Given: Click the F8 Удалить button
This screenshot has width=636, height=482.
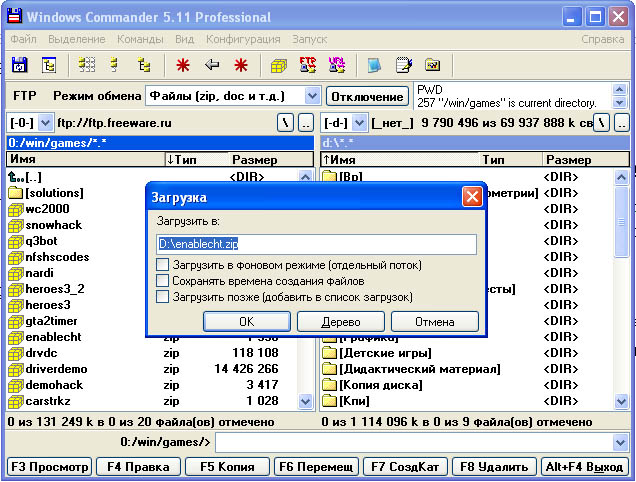Looking at the screenshot, I should pos(494,467).
